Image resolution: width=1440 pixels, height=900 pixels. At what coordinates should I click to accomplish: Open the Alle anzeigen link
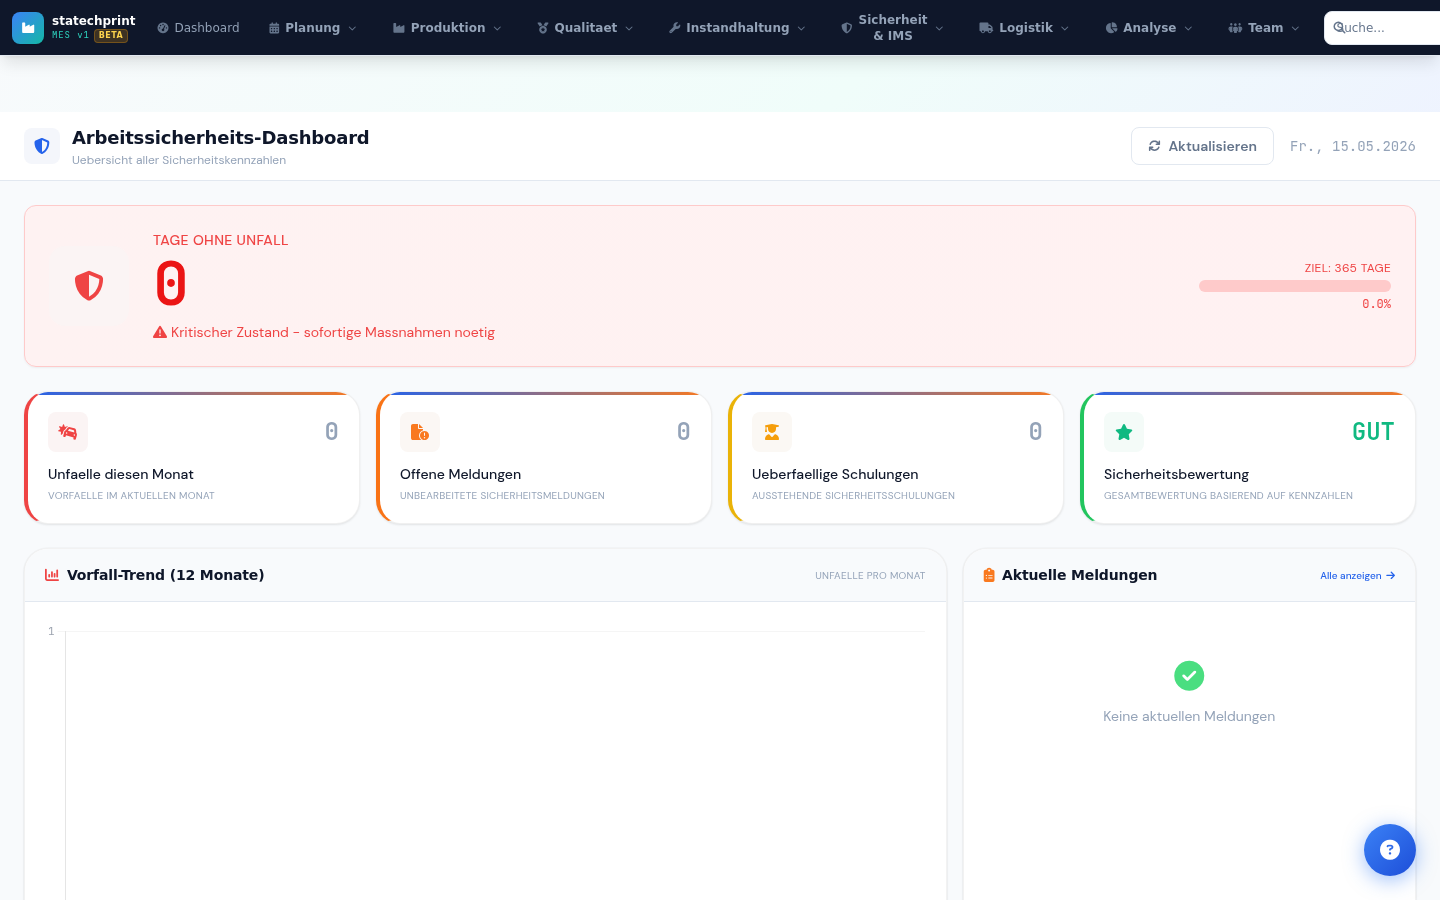coord(1358,576)
